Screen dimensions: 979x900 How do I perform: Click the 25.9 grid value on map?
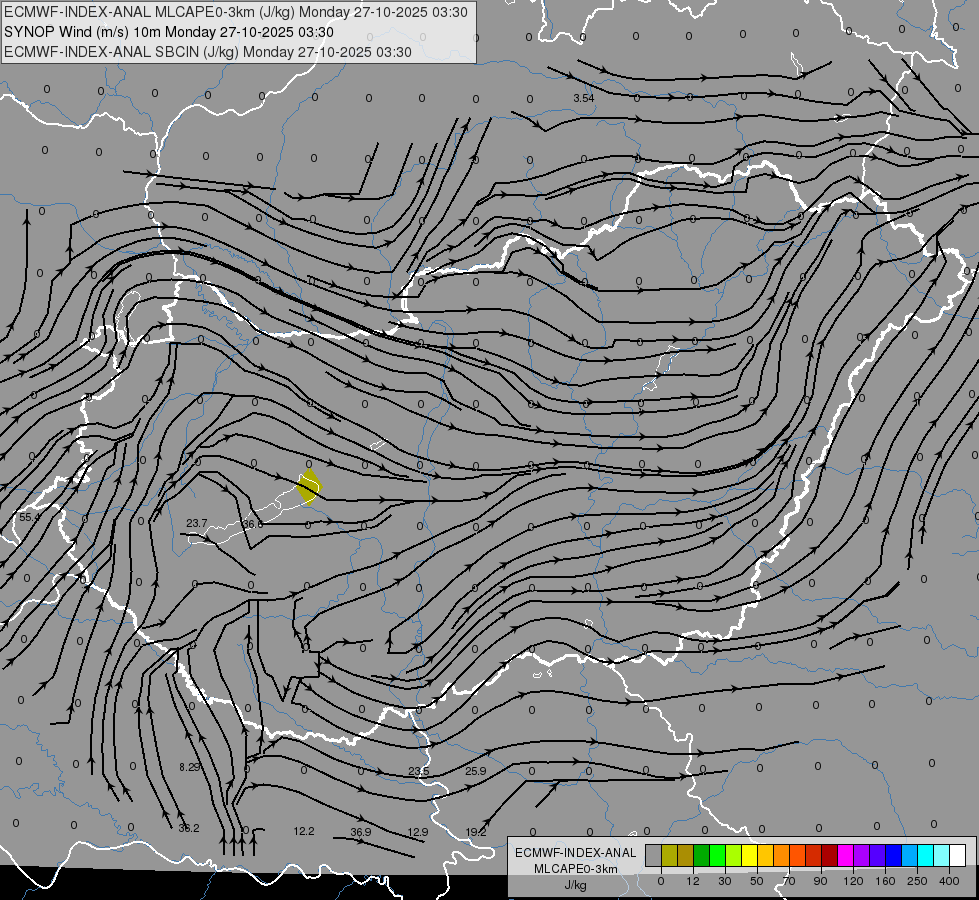[x=476, y=771]
